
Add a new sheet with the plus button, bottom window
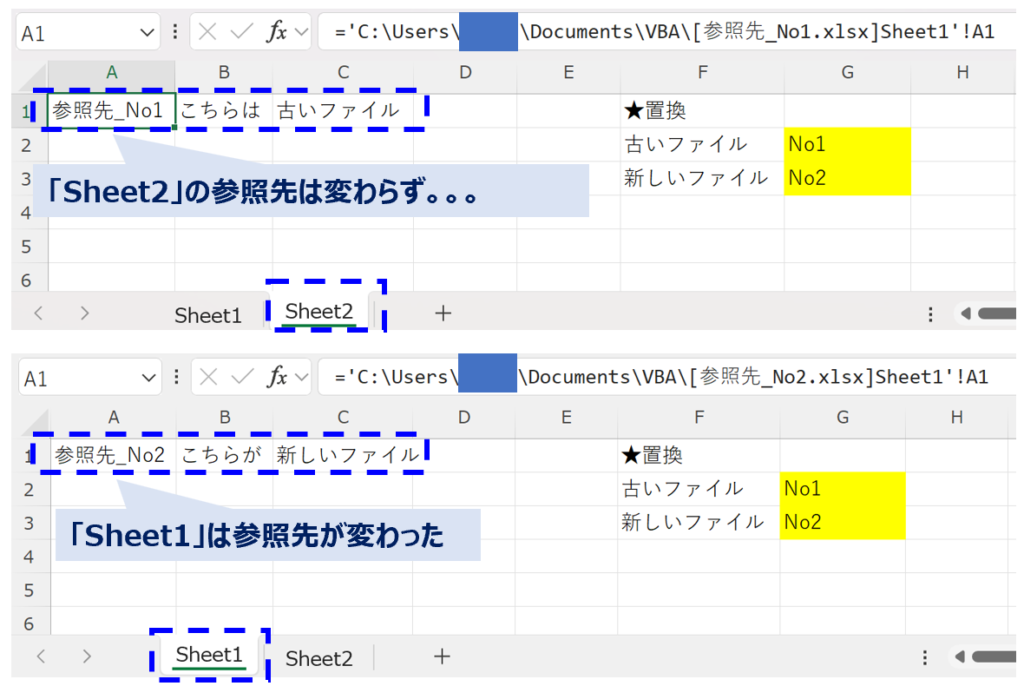[442, 657]
